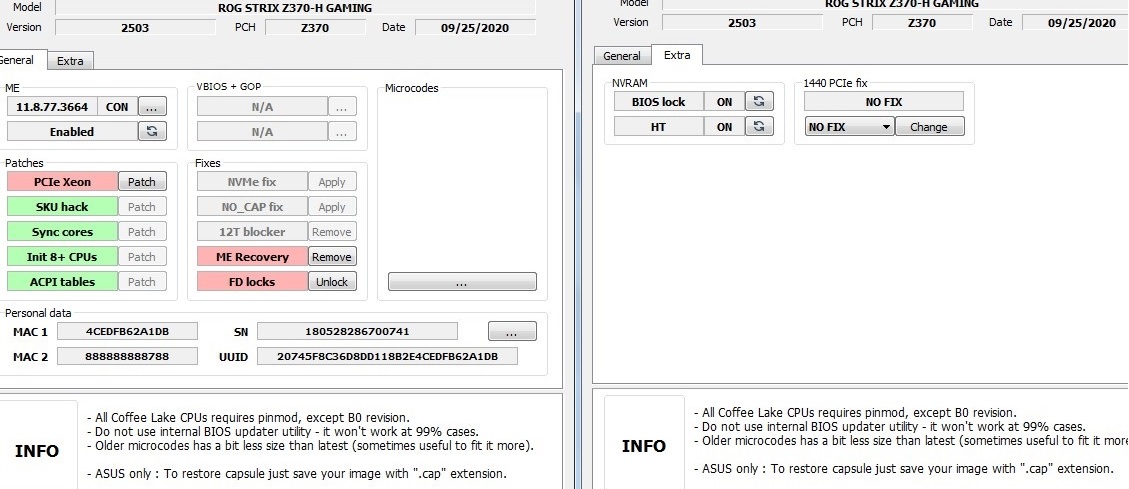This screenshot has height=489, width=1129.
Task: Click the NVMe fix label
Action: pyautogui.click(x=253, y=181)
